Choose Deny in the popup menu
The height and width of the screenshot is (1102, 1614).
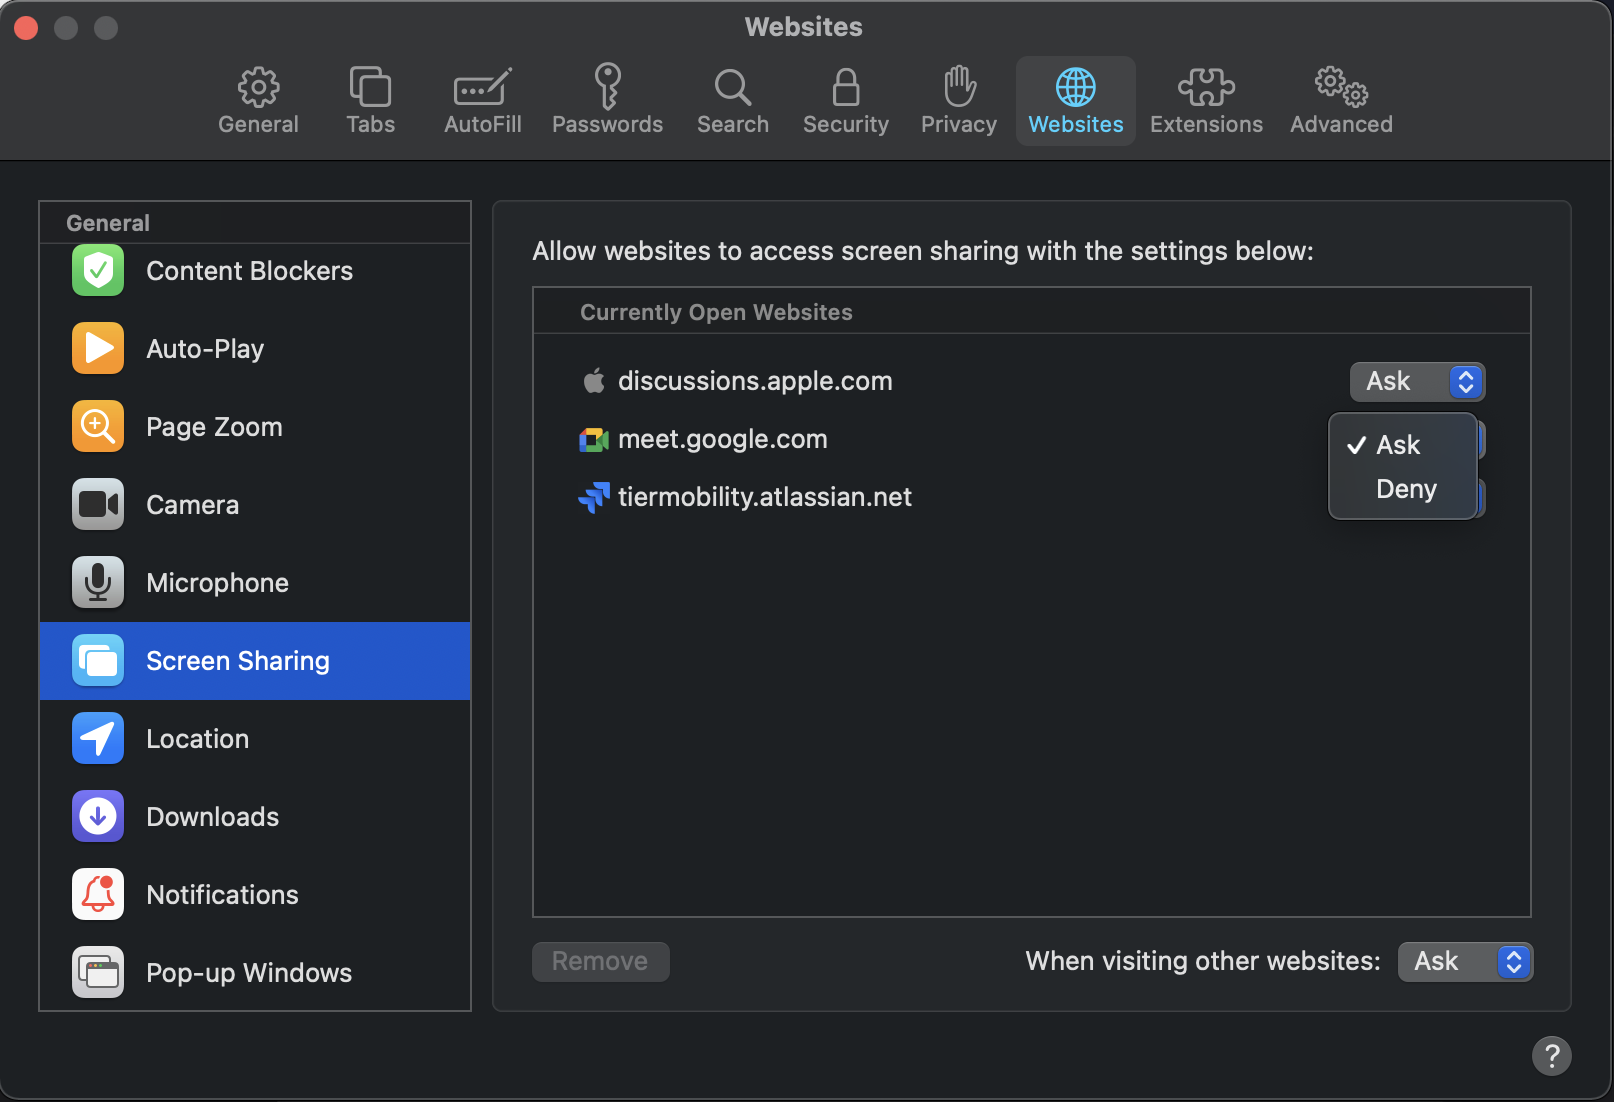coord(1406,489)
